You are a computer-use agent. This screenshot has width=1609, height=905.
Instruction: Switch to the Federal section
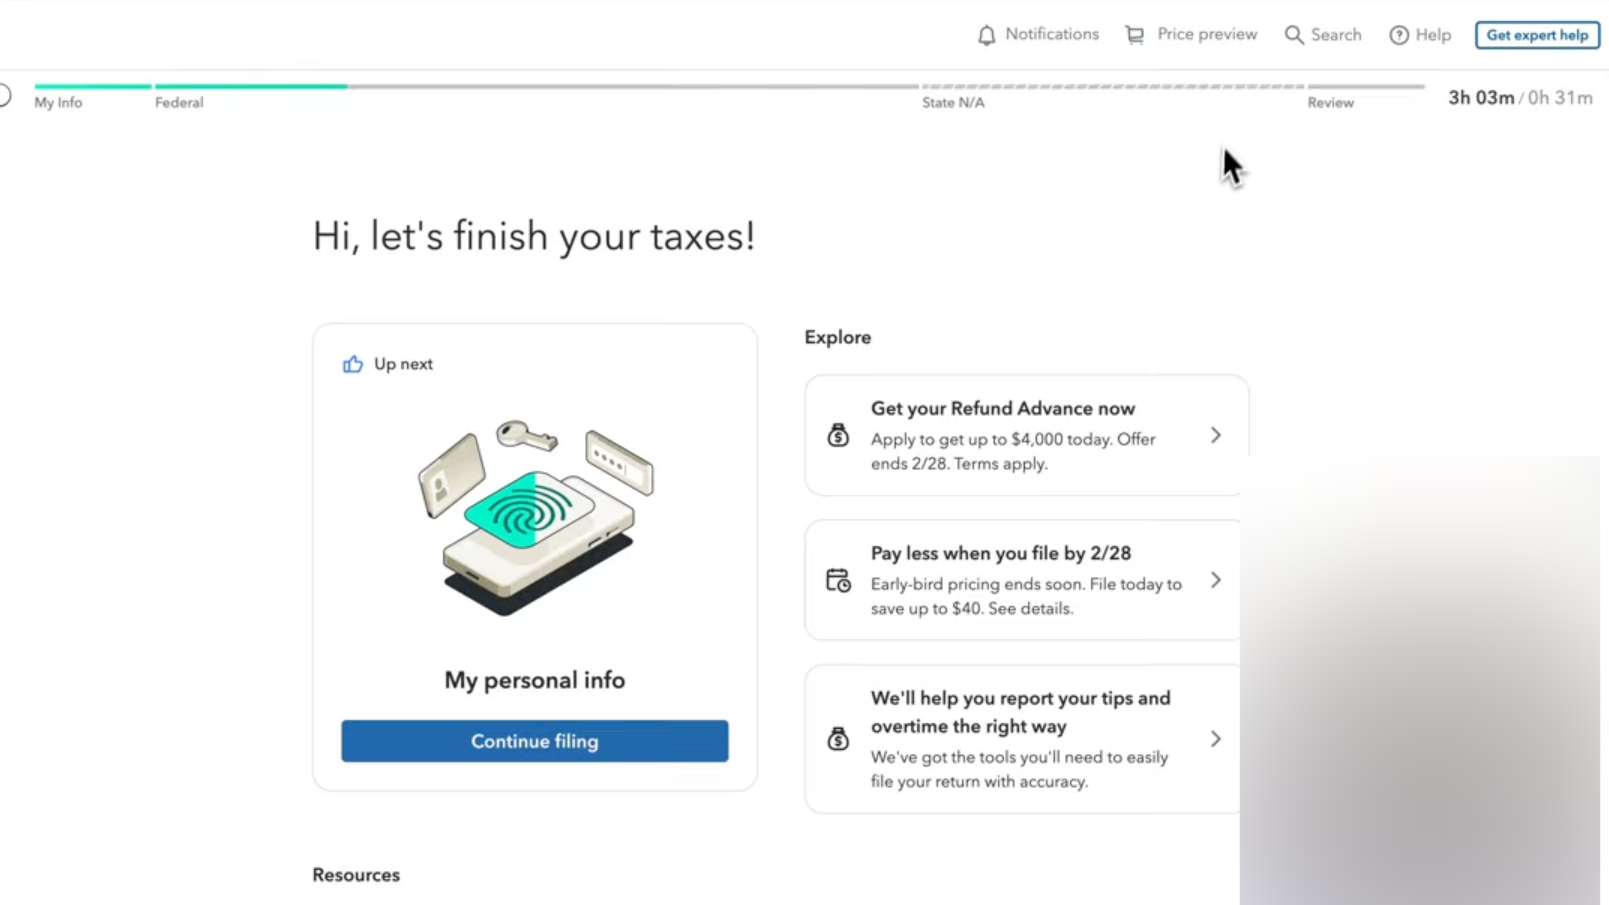(x=179, y=102)
